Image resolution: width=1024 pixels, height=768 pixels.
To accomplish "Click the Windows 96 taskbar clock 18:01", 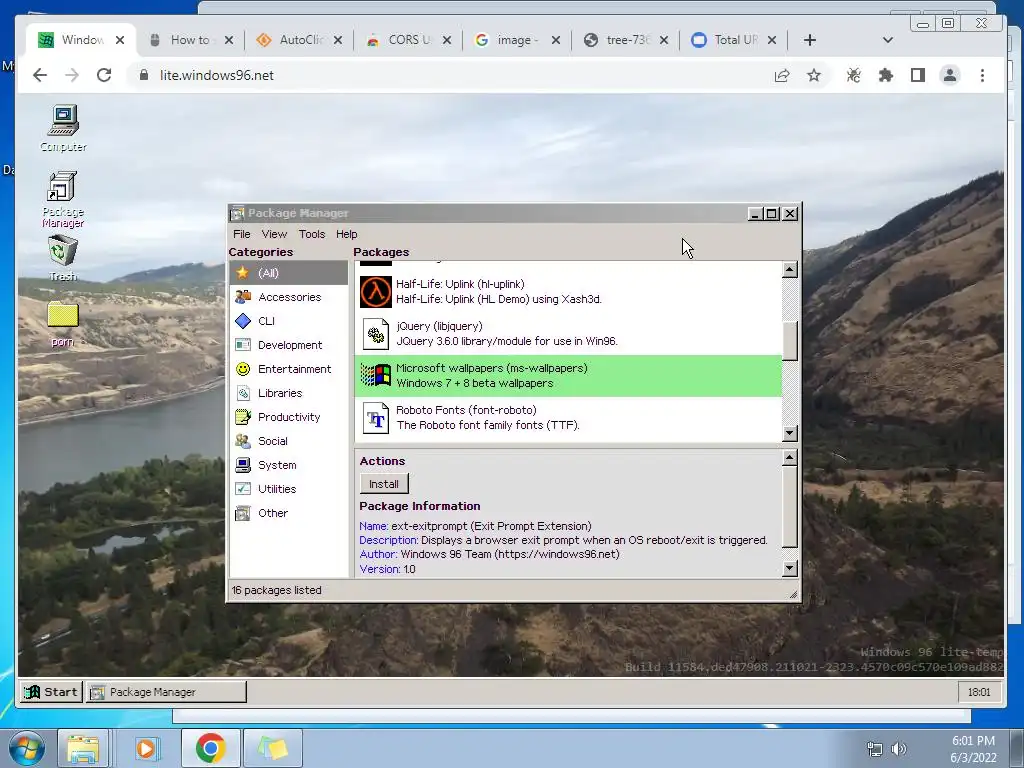I will tap(979, 692).
